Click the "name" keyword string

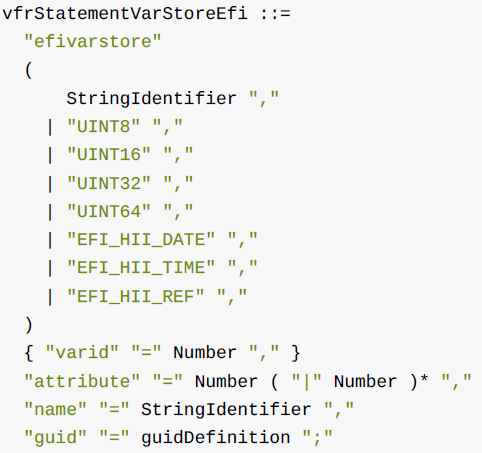coord(55,410)
